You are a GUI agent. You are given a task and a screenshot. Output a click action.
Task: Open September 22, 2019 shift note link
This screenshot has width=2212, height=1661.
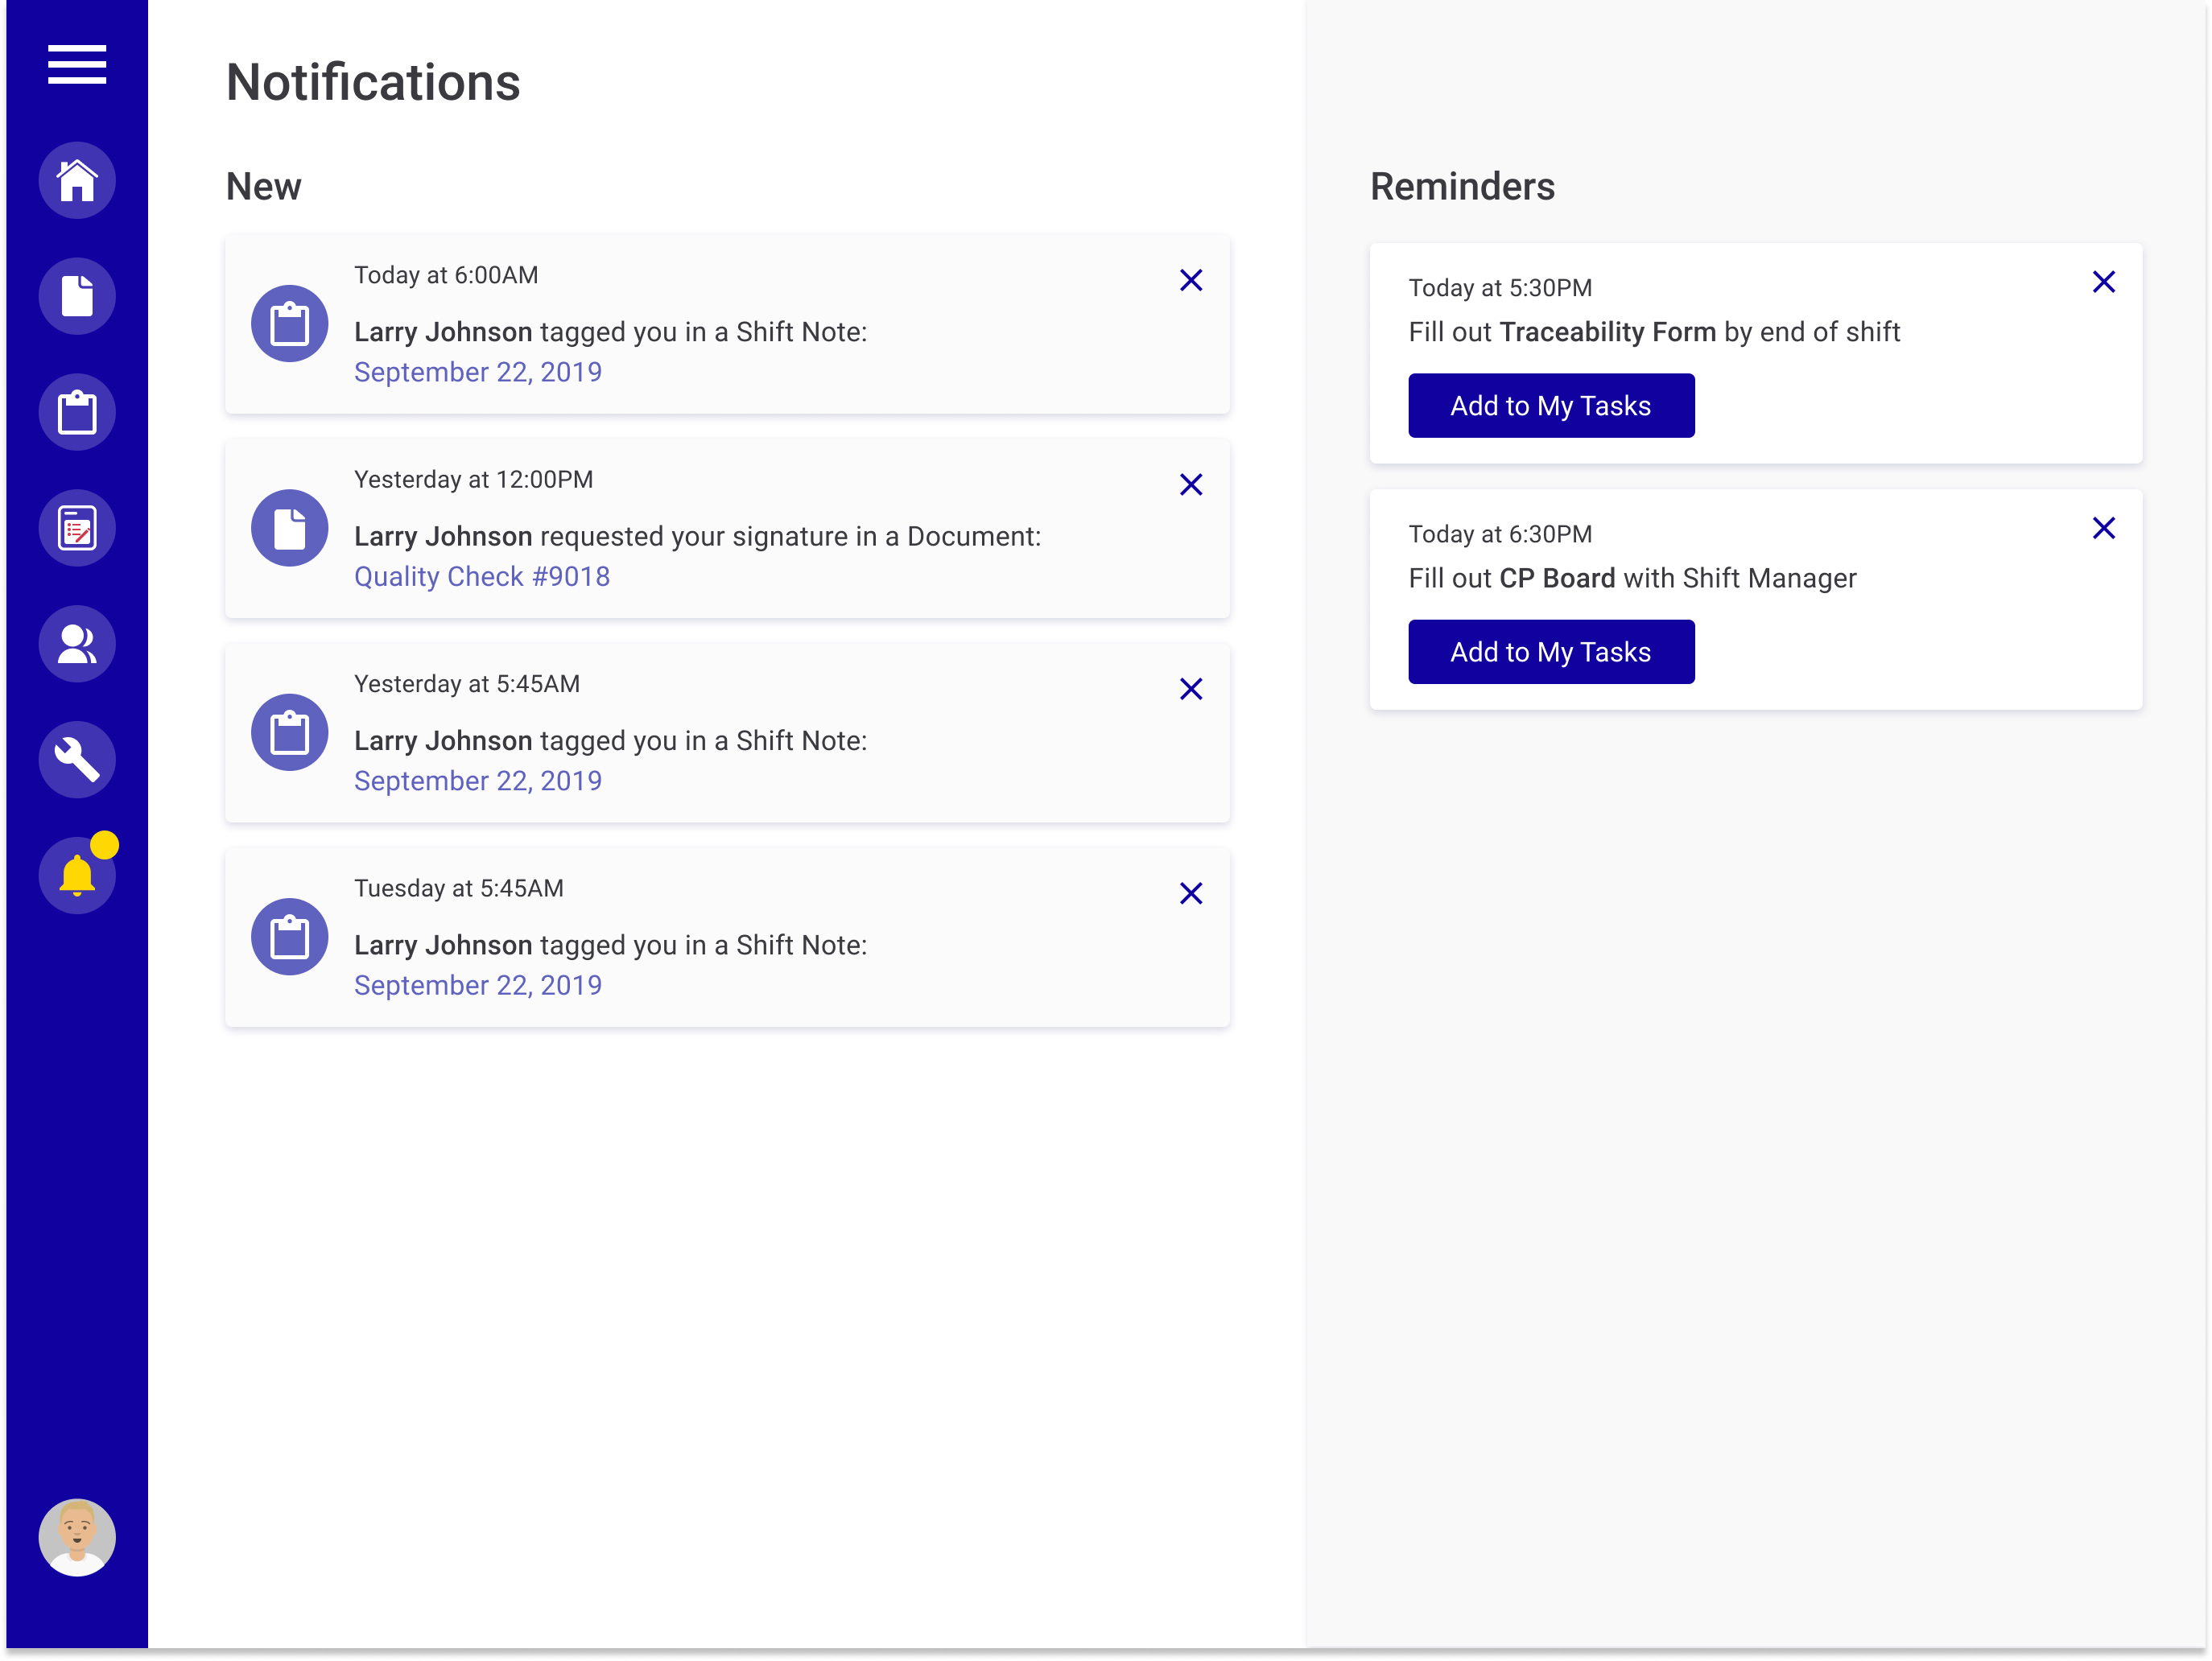[x=478, y=372]
